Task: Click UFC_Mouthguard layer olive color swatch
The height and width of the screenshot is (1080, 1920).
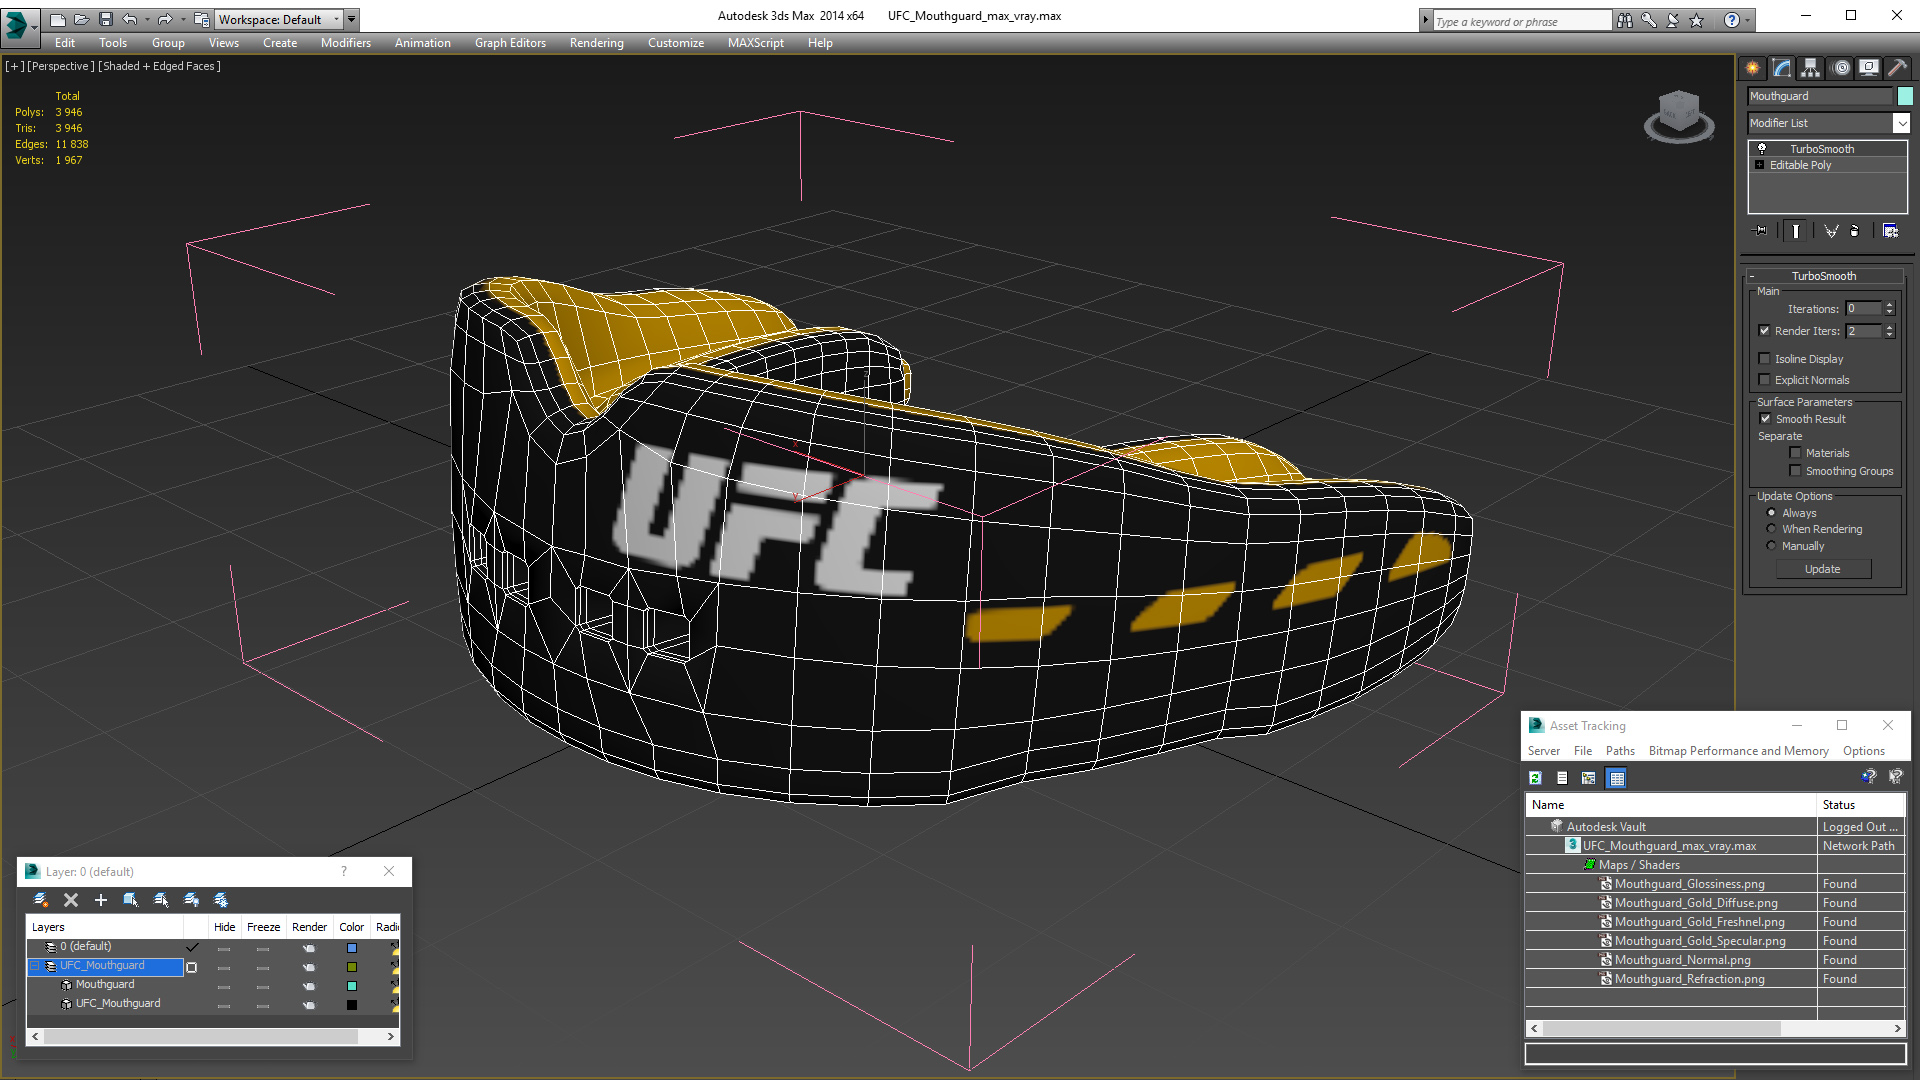Action: click(x=352, y=967)
